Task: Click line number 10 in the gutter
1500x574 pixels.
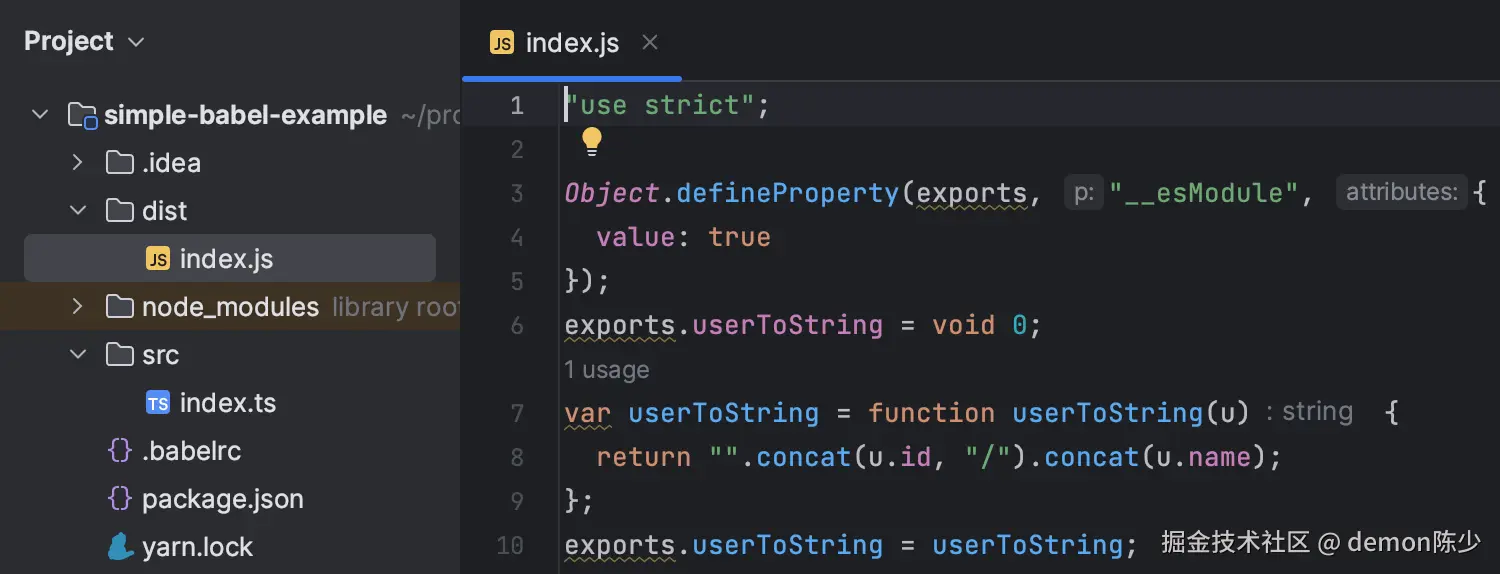Action: tap(510, 545)
